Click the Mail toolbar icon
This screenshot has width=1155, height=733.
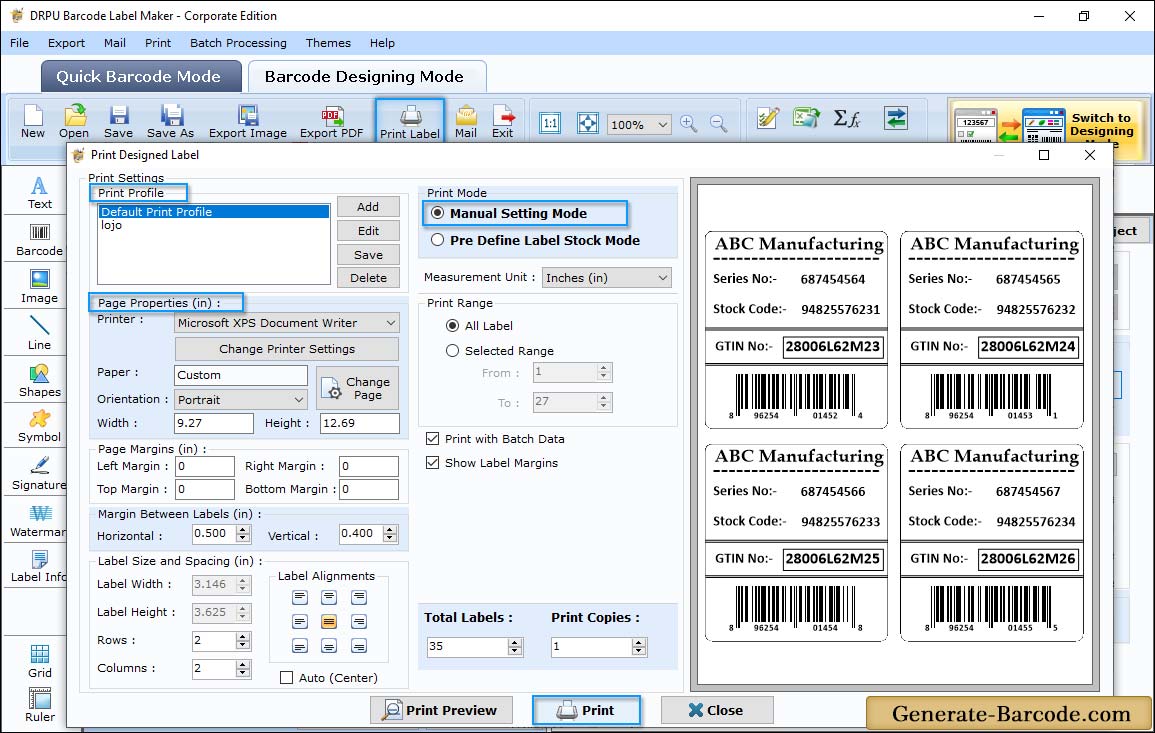tap(466, 122)
